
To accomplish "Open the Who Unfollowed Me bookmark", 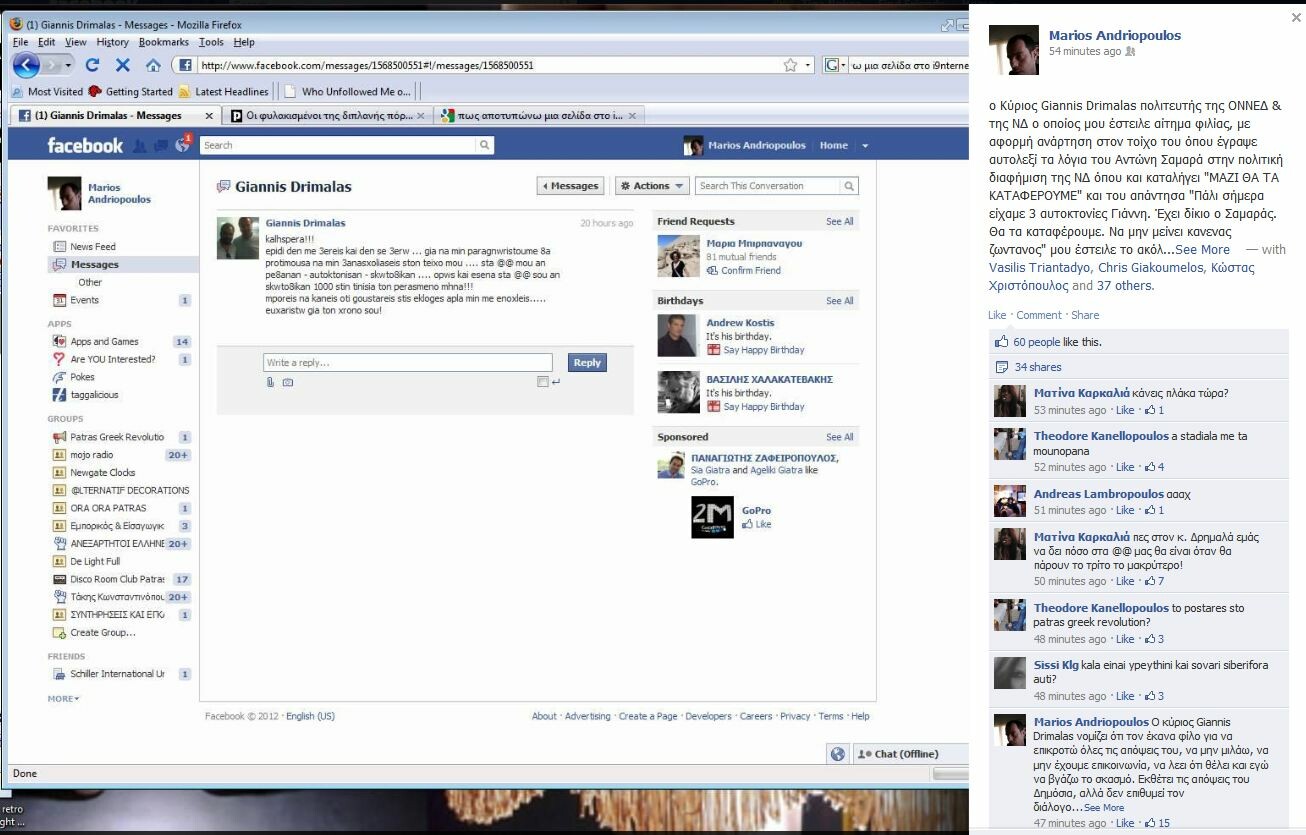I will coord(348,92).
